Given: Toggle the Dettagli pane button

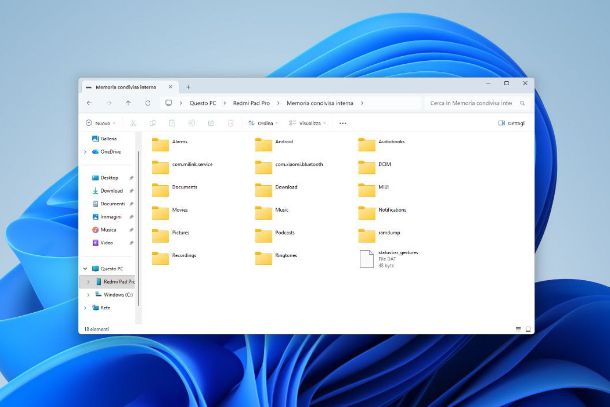Looking at the screenshot, I should (511, 123).
